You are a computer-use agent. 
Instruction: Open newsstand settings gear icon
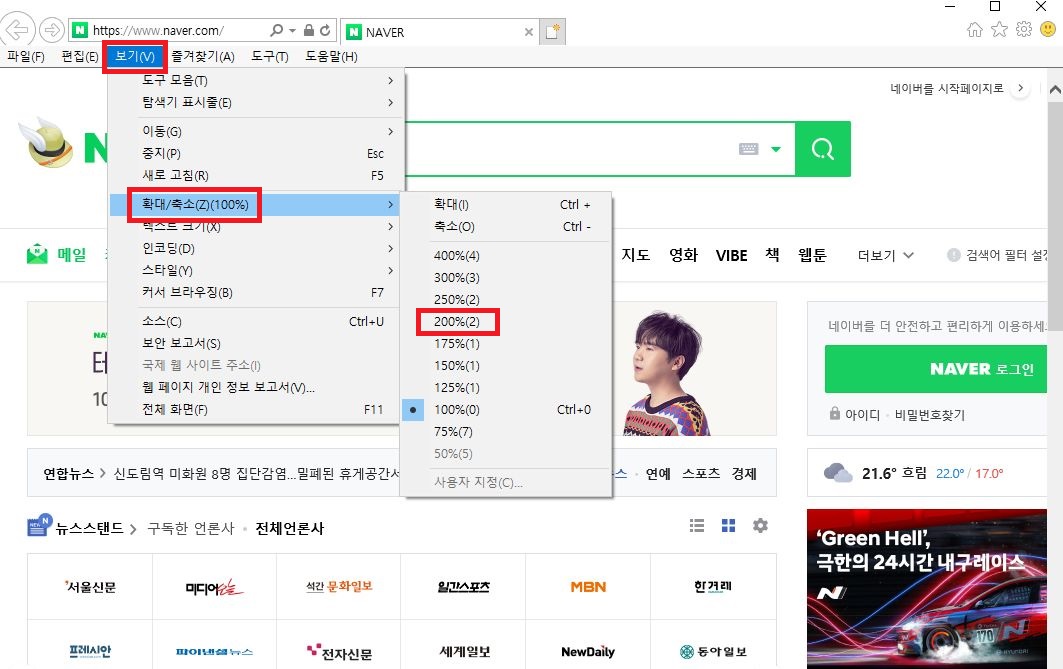click(x=761, y=525)
